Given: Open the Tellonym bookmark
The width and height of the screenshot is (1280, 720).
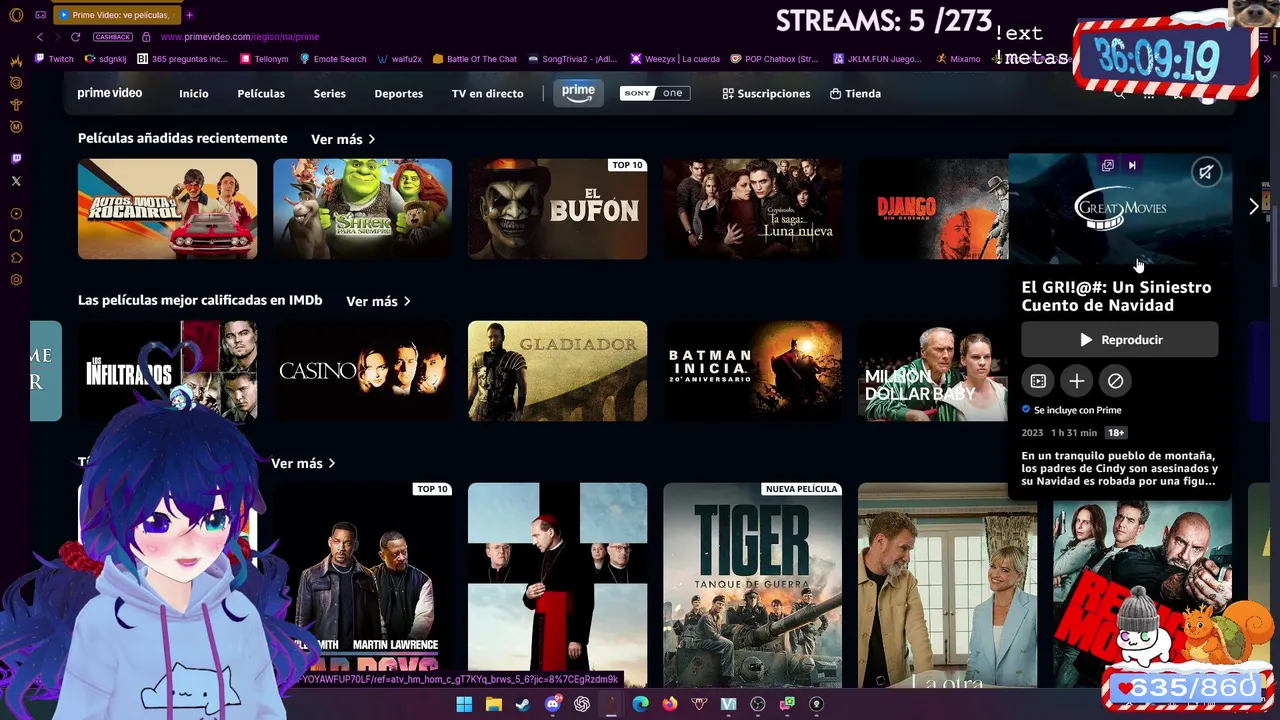Looking at the screenshot, I should point(265,59).
